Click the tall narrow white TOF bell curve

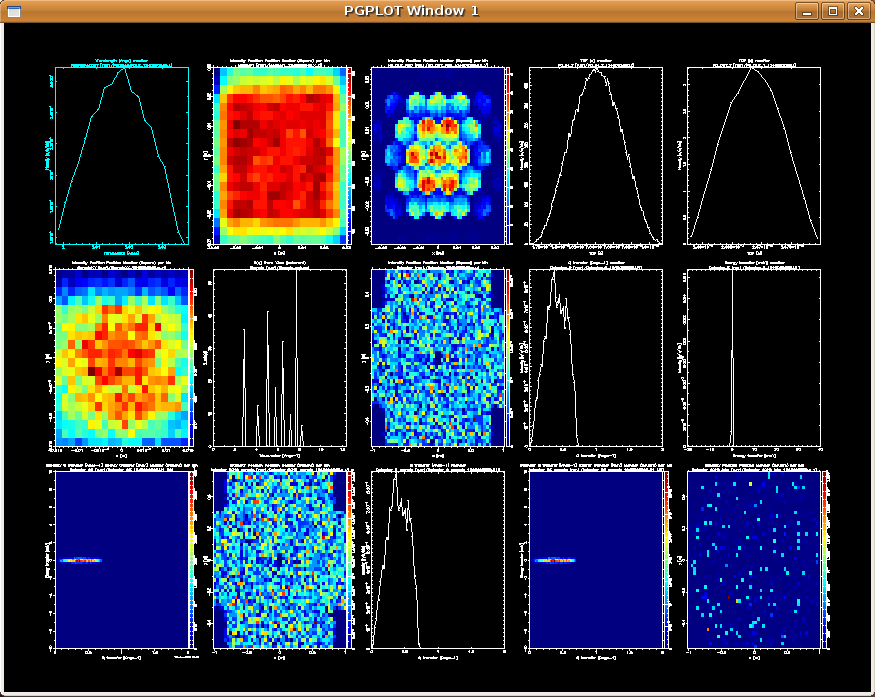pyautogui.click(x=596, y=156)
